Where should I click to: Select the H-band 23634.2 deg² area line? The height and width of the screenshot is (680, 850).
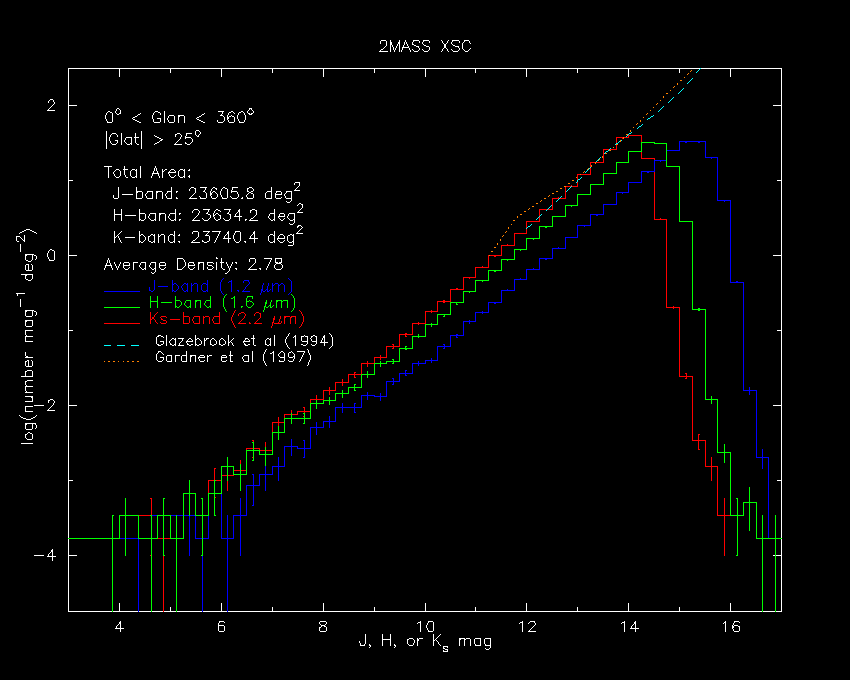coord(207,215)
